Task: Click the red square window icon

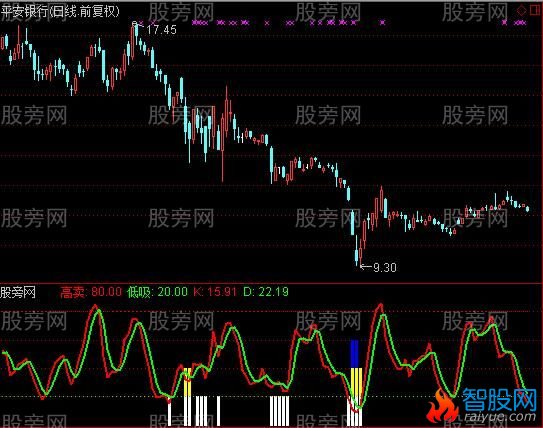Action: 535,10
